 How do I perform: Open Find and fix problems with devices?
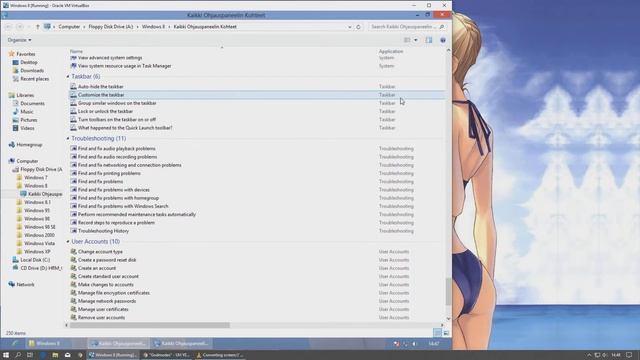[114, 190]
